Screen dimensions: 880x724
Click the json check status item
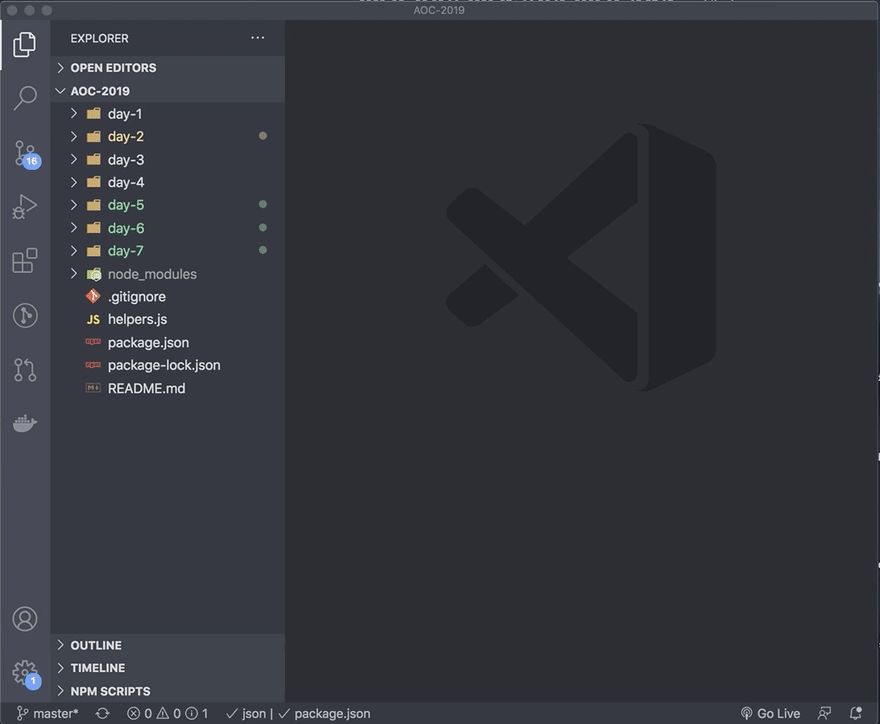pyautogui.click(x=246, y=713)
